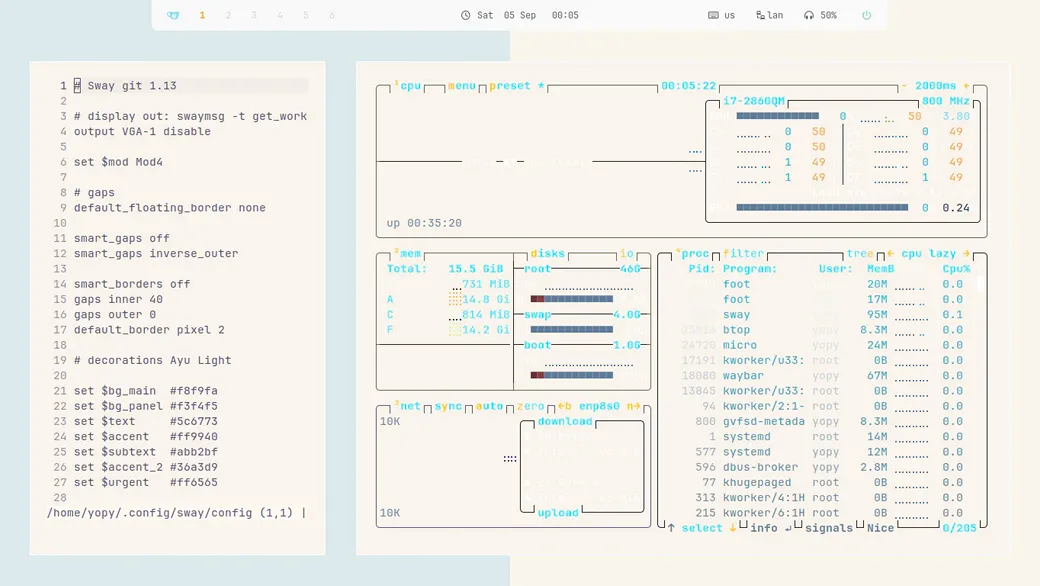Click right arrow after lazy in proc box
The height and width of the screenshot is (586, 1040).
(x=966, y=253)
